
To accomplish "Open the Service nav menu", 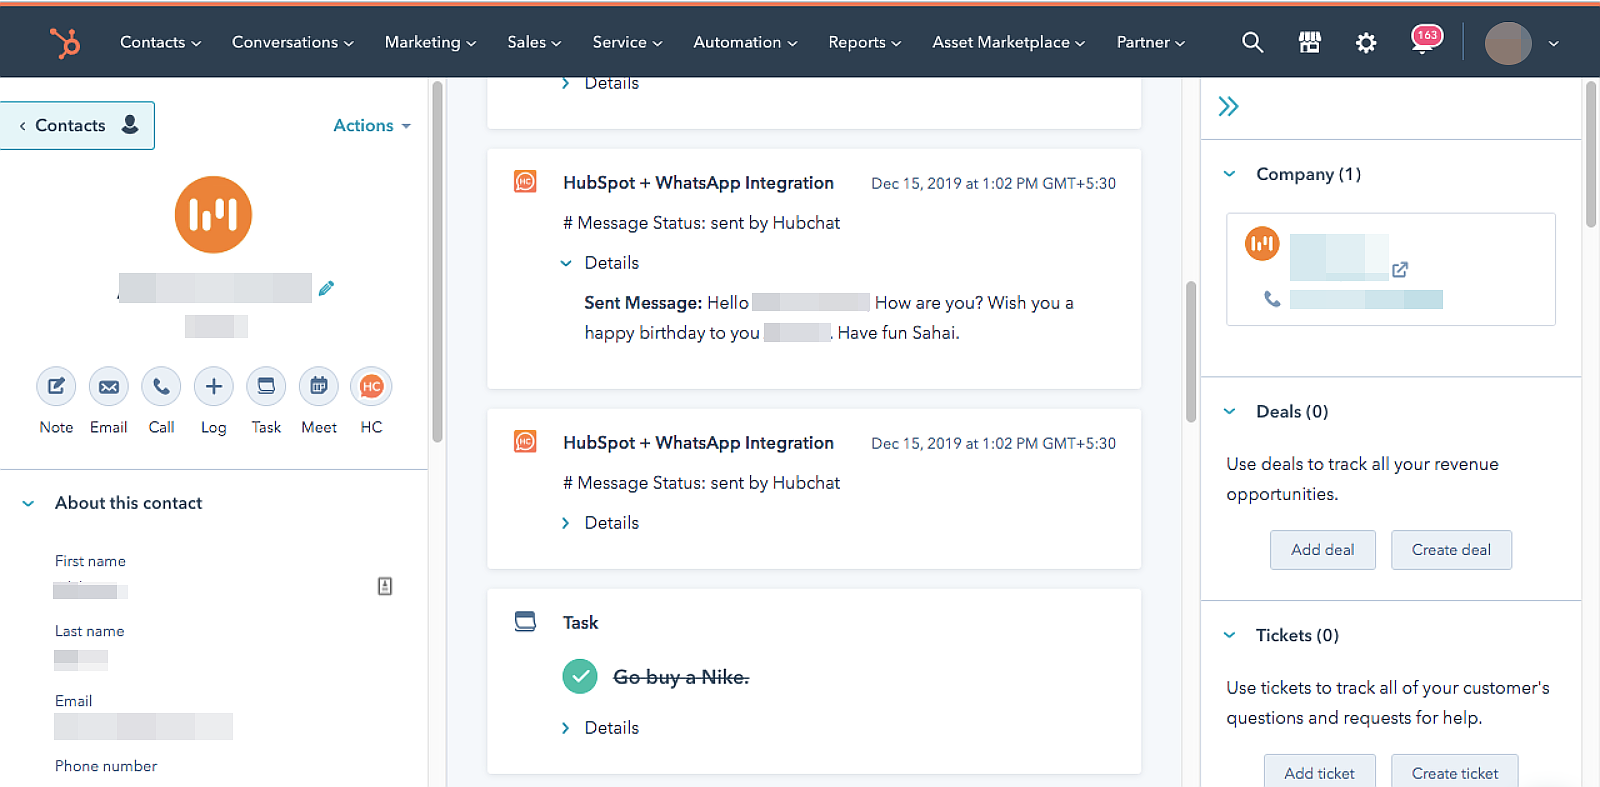I will [x=627, y=42].
